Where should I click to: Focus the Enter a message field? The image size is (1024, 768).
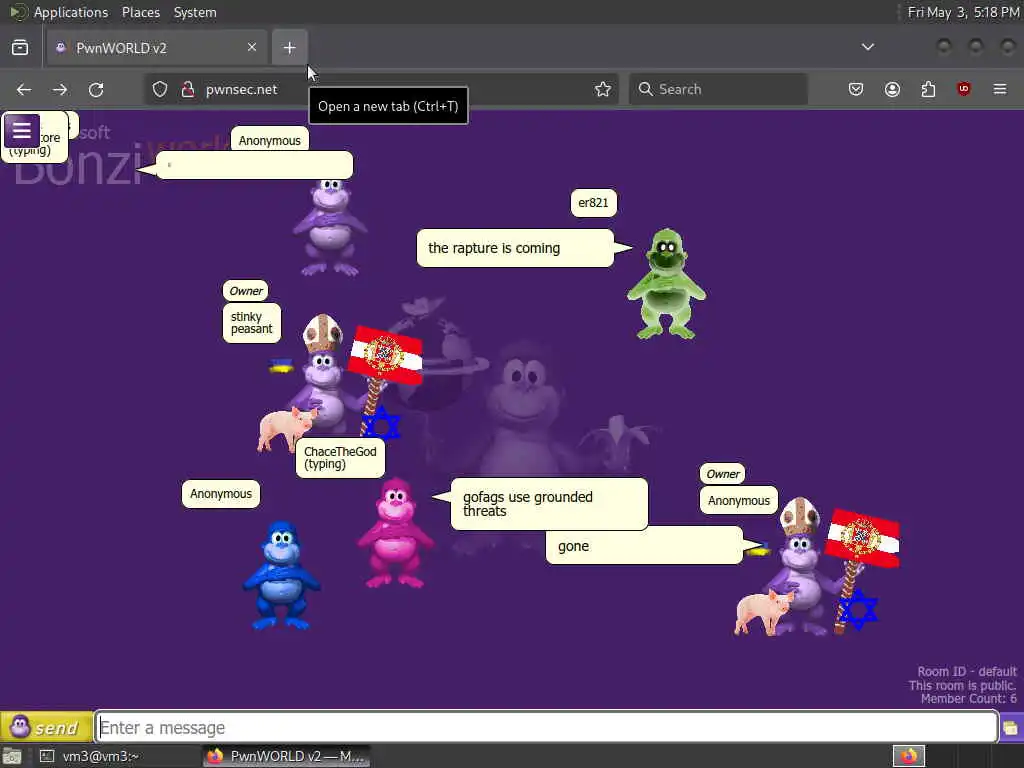547,727
